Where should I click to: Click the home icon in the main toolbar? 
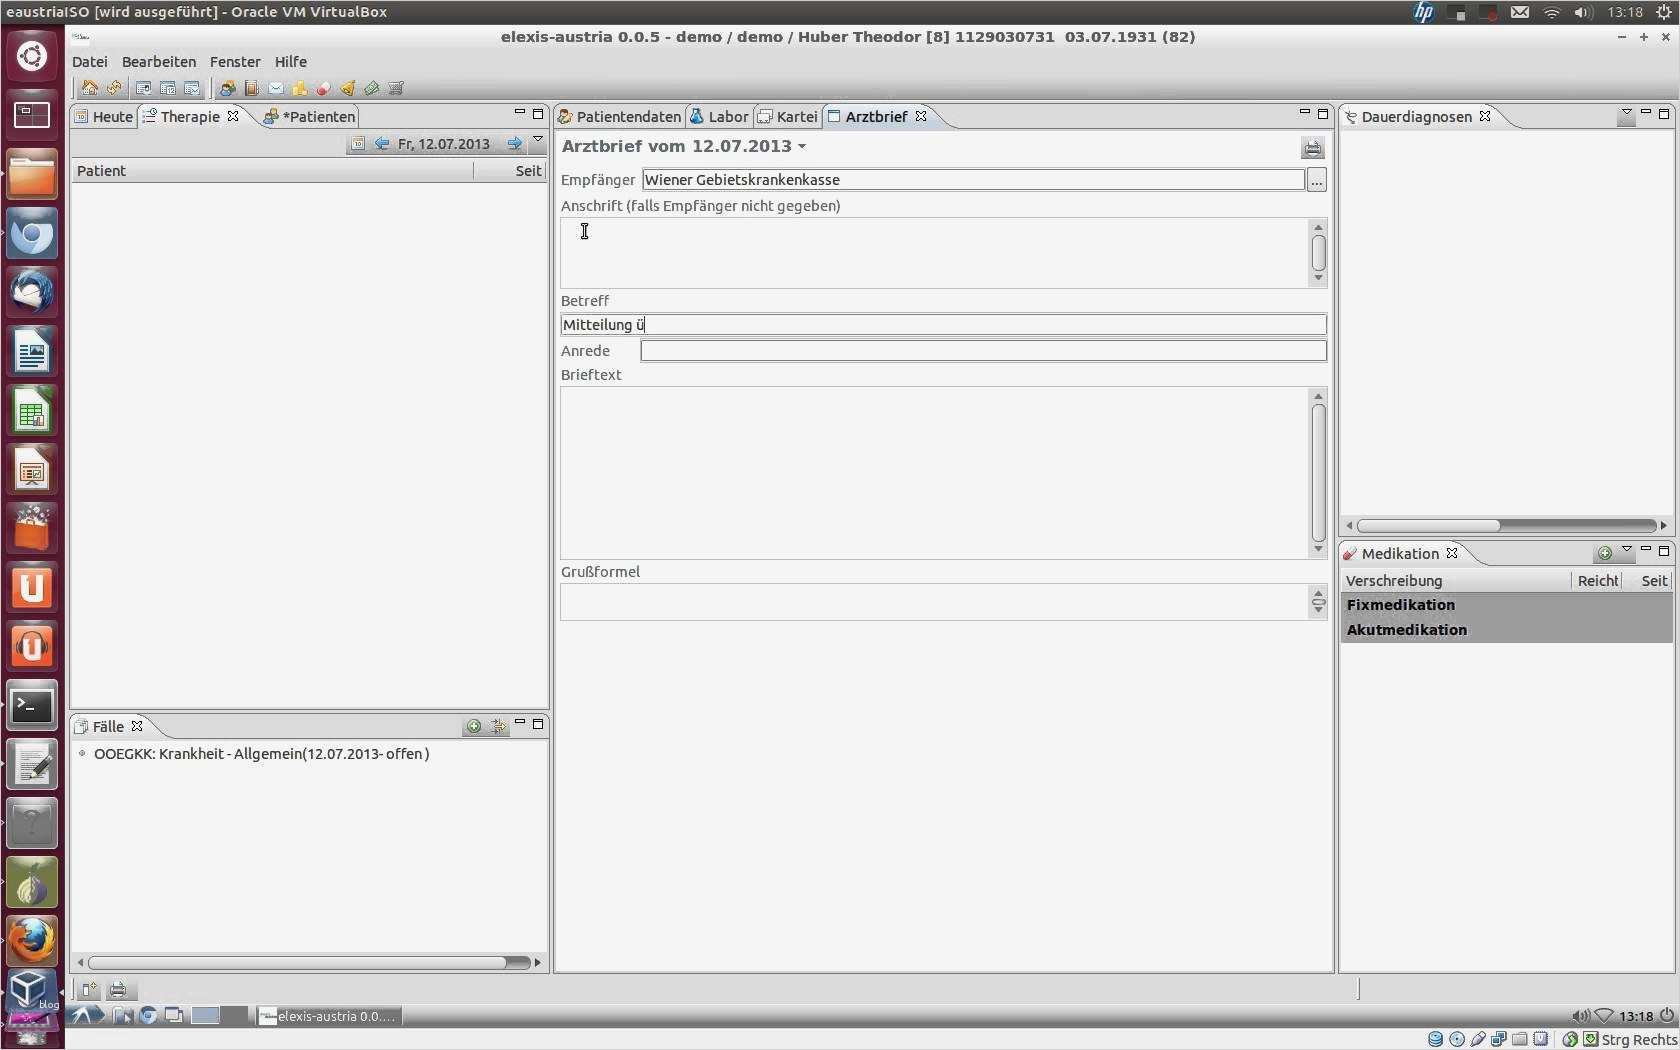coord(90,88)
